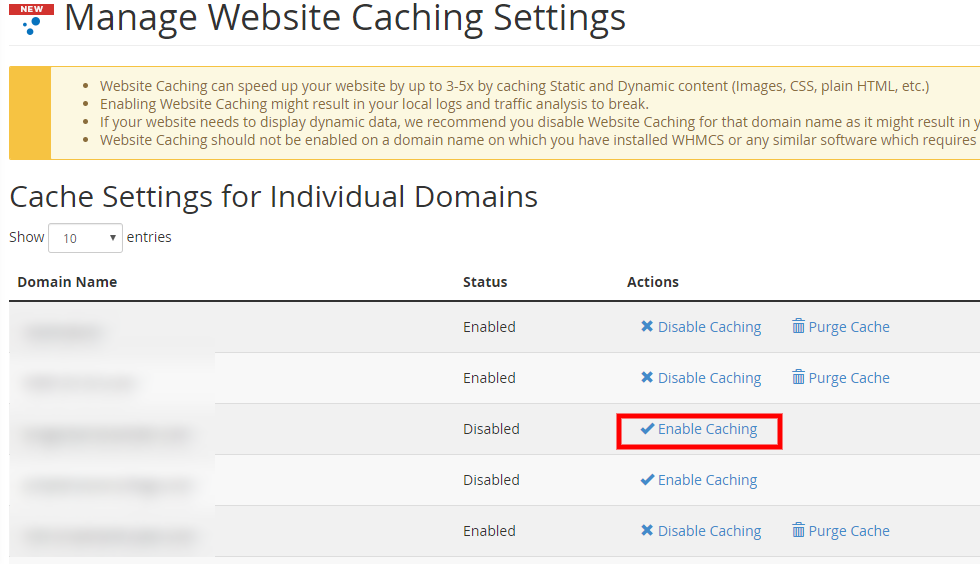Click Disable Caching link for the first domain
Image resolution: width=980 pixels, height=564 pixels.
point(709,327)
